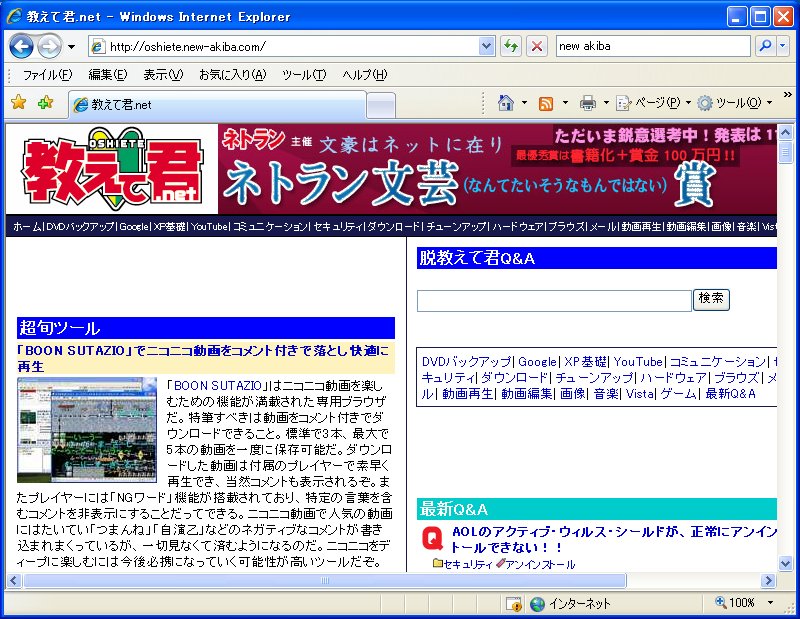Click horizontal scrollbar right arrow
The width and height of the screenshot is (800, 619).
click(768, 580)
